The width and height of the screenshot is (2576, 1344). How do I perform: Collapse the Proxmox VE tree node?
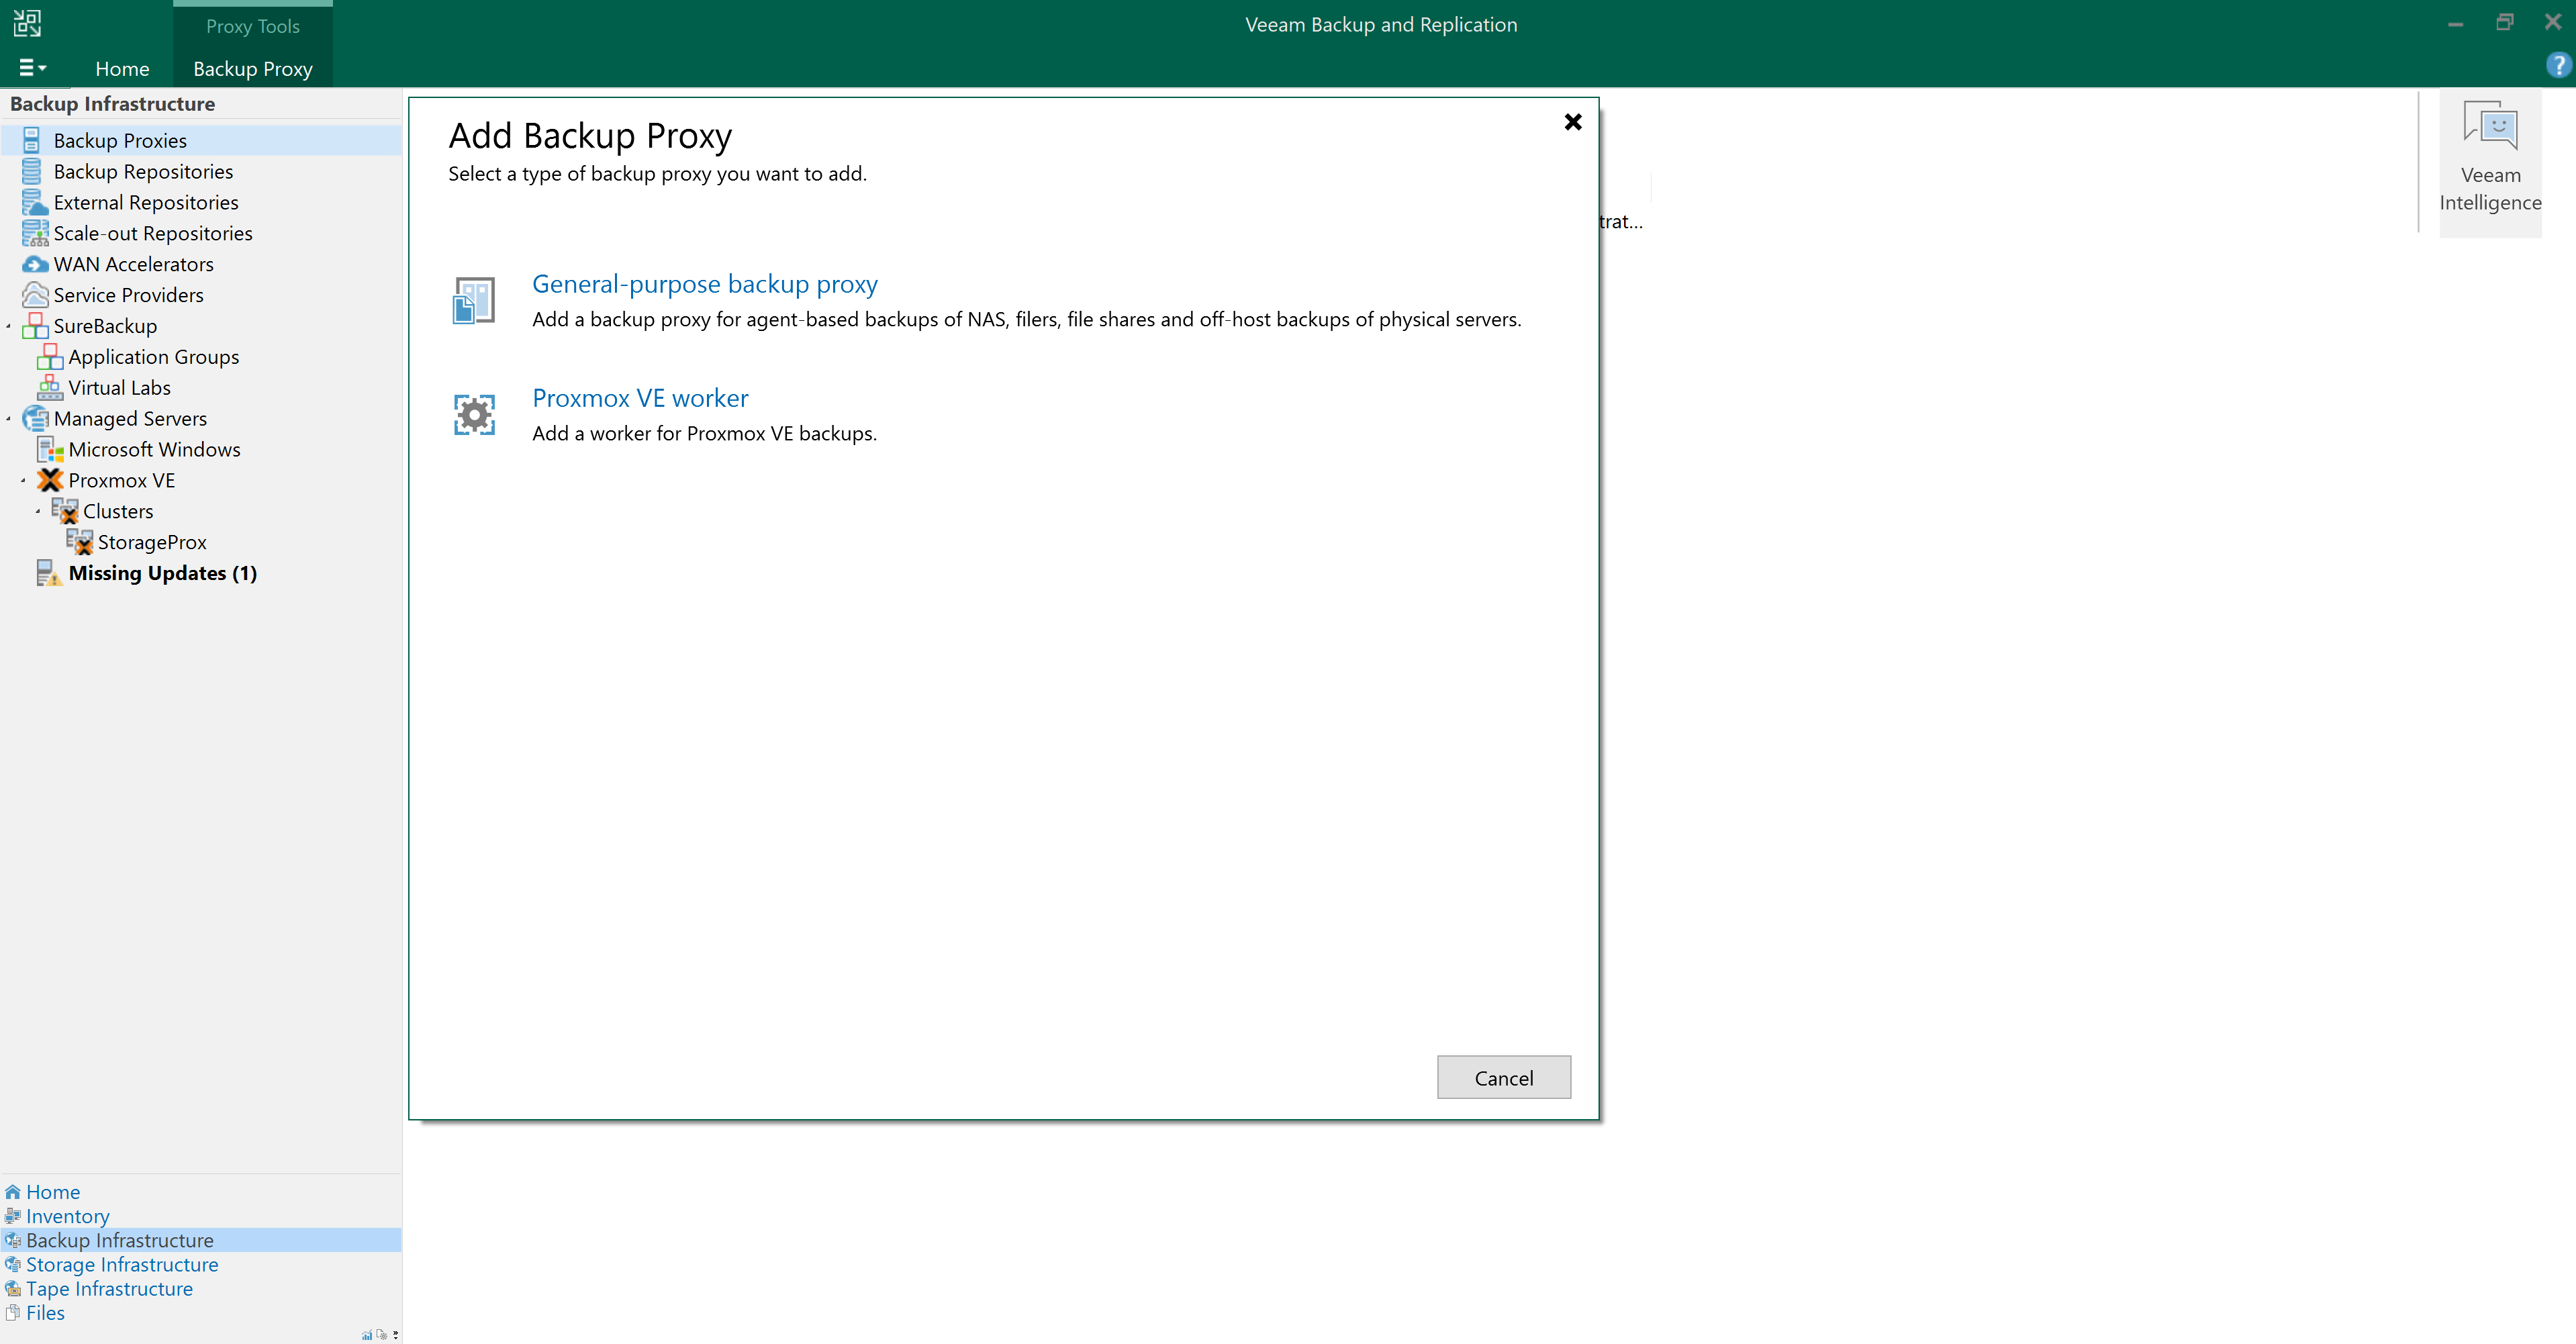click(23, 480)
